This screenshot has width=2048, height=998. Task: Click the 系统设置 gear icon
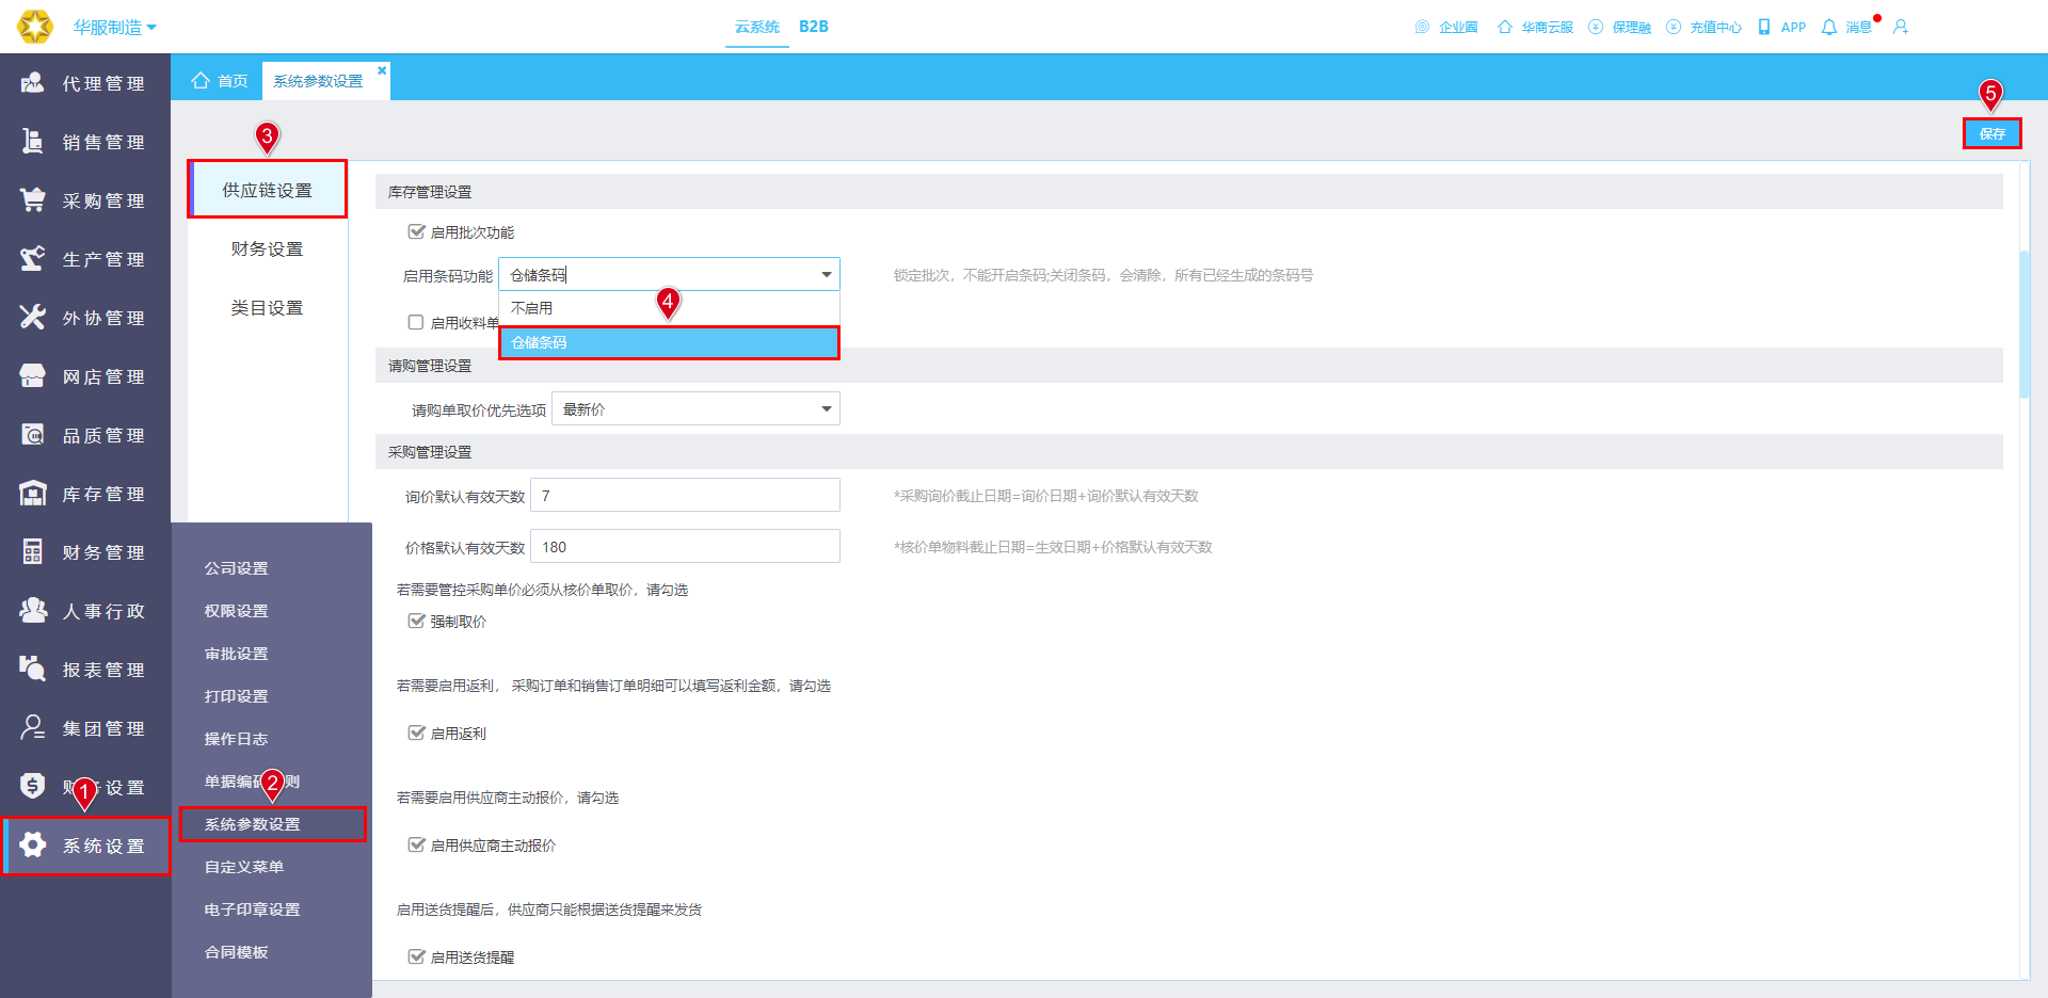32,845
